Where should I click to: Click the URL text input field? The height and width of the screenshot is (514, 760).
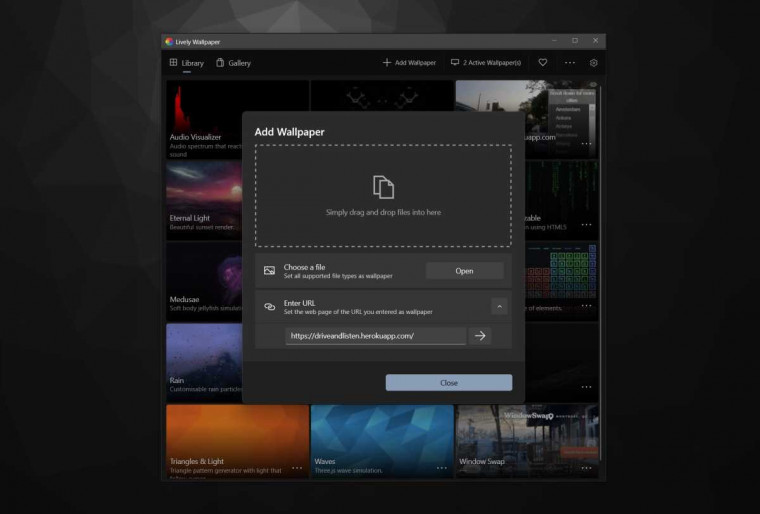(376, 336)
